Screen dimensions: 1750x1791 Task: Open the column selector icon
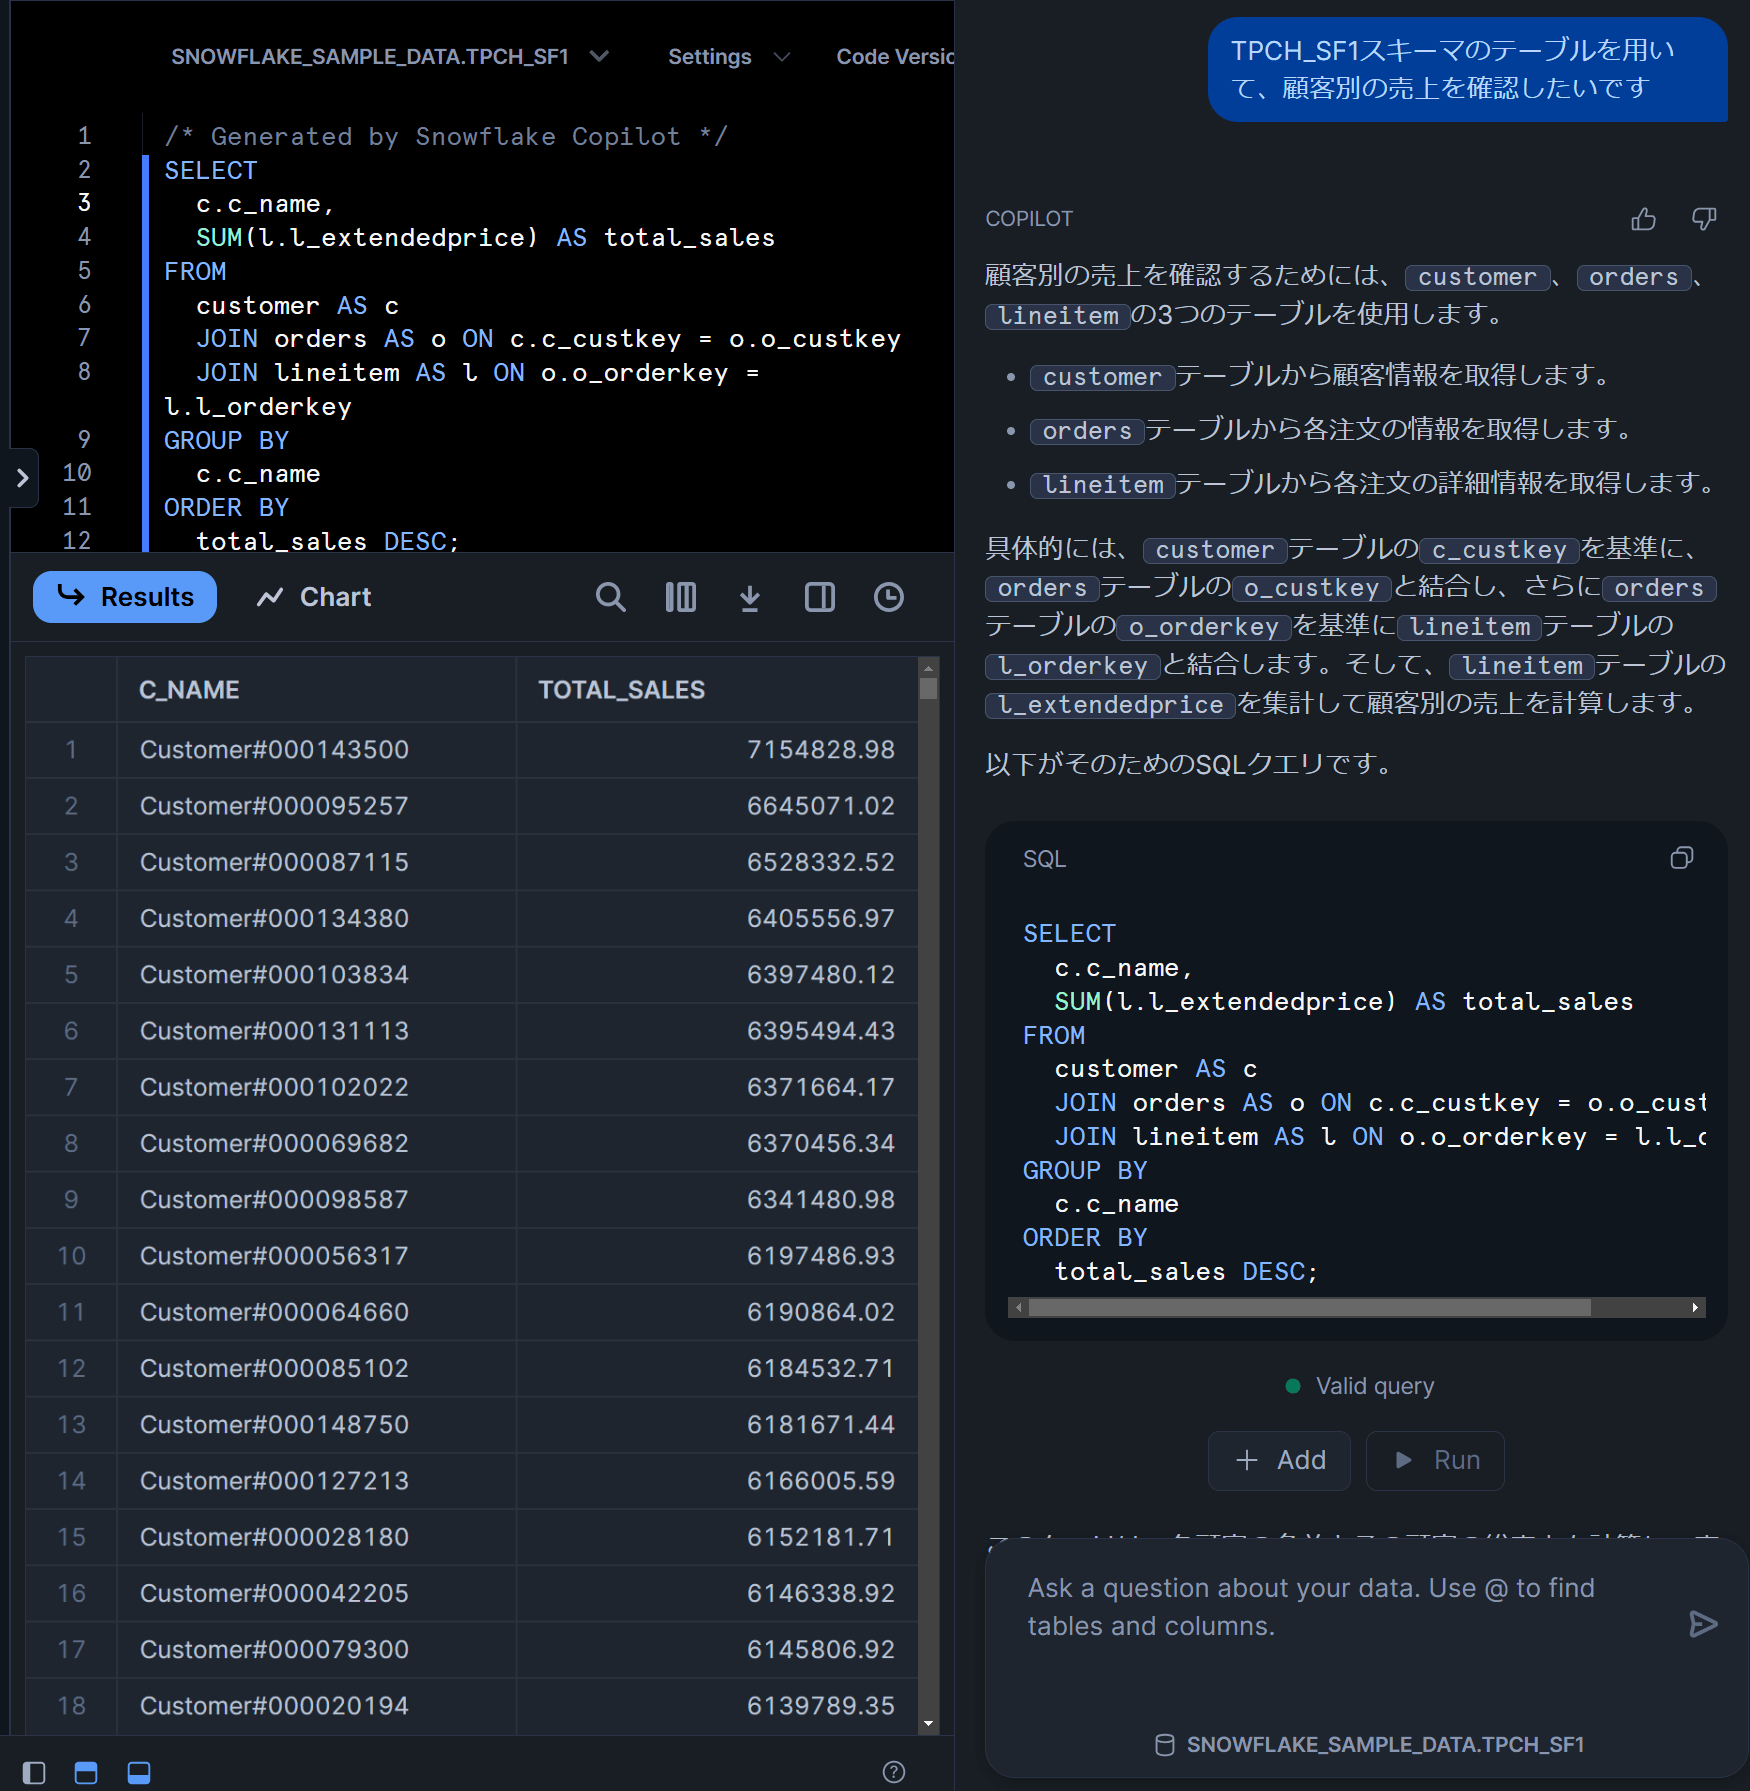tap(680, 597)
